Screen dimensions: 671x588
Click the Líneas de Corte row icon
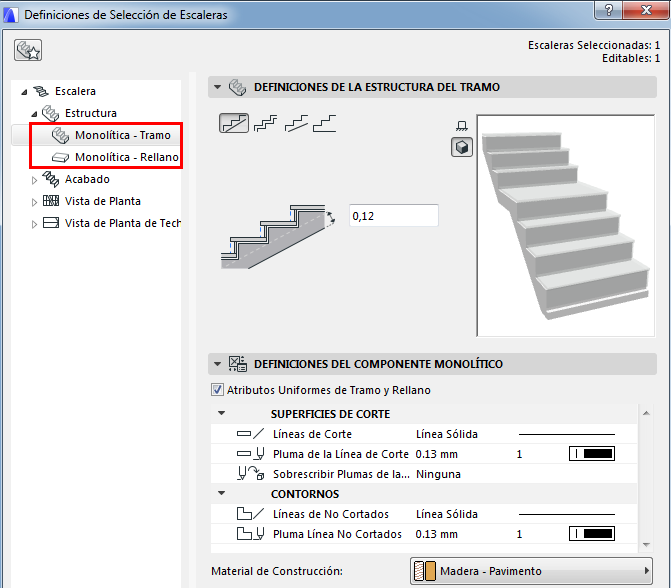coord(250,434)
